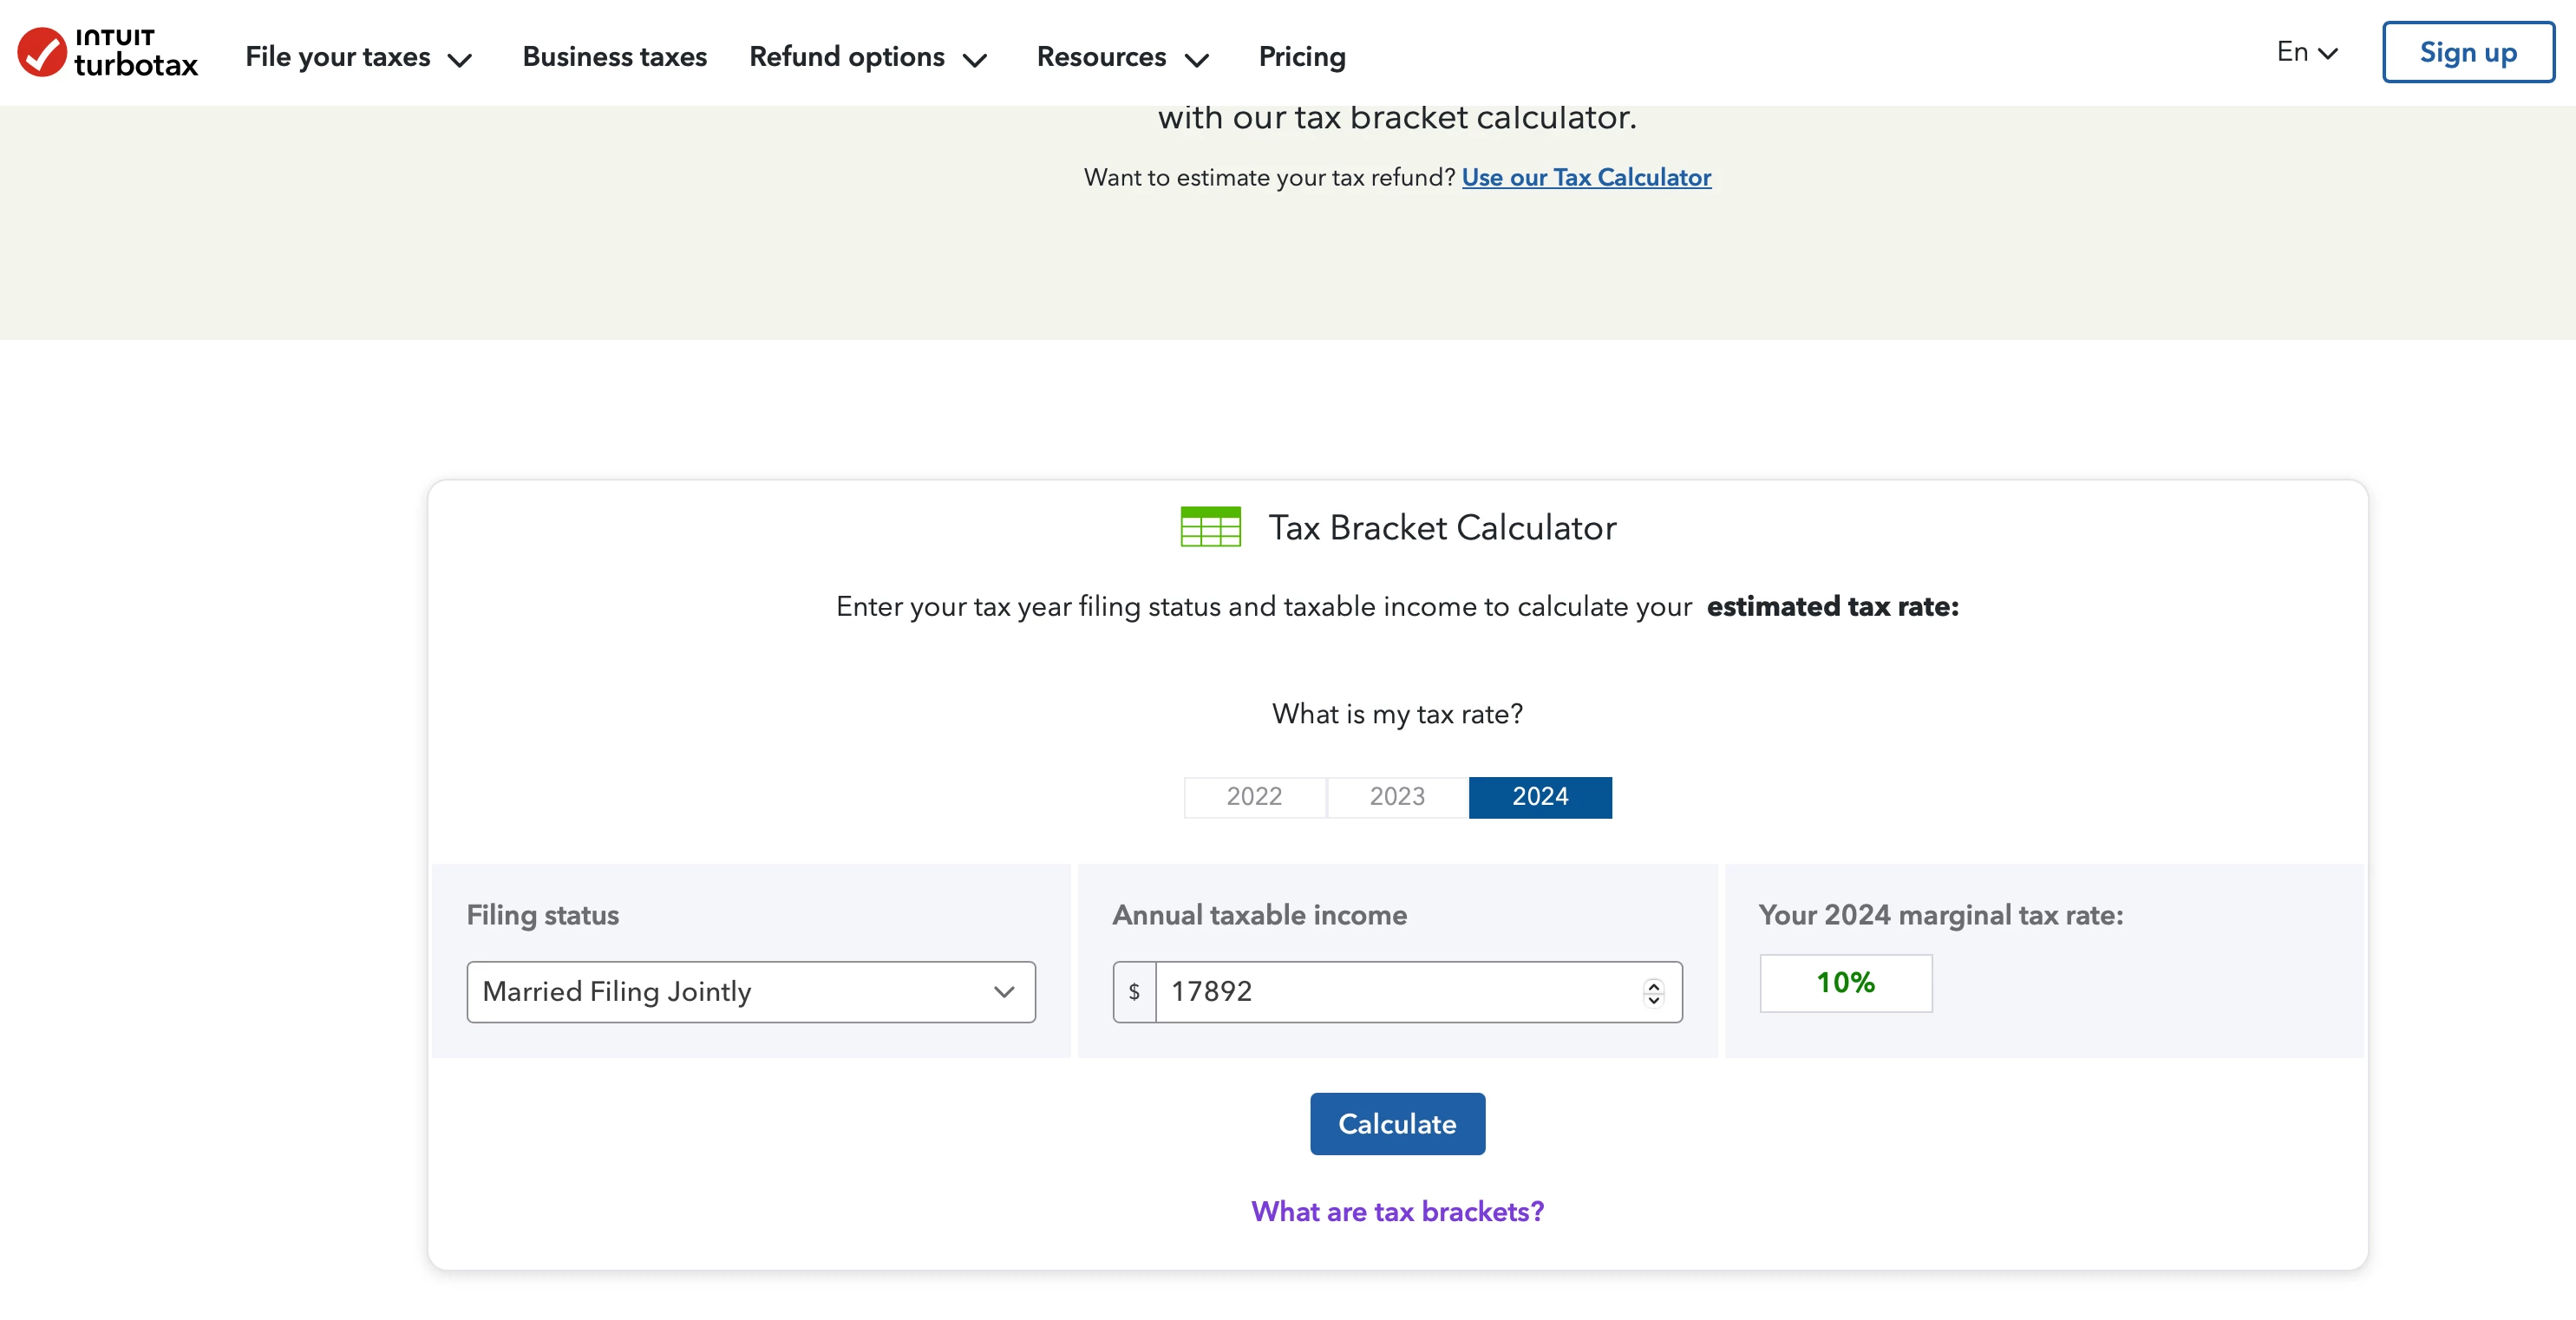Click the green tax bracket table icon
This screenshot has height=1320, width=2576.
[x=1210, y=527]
